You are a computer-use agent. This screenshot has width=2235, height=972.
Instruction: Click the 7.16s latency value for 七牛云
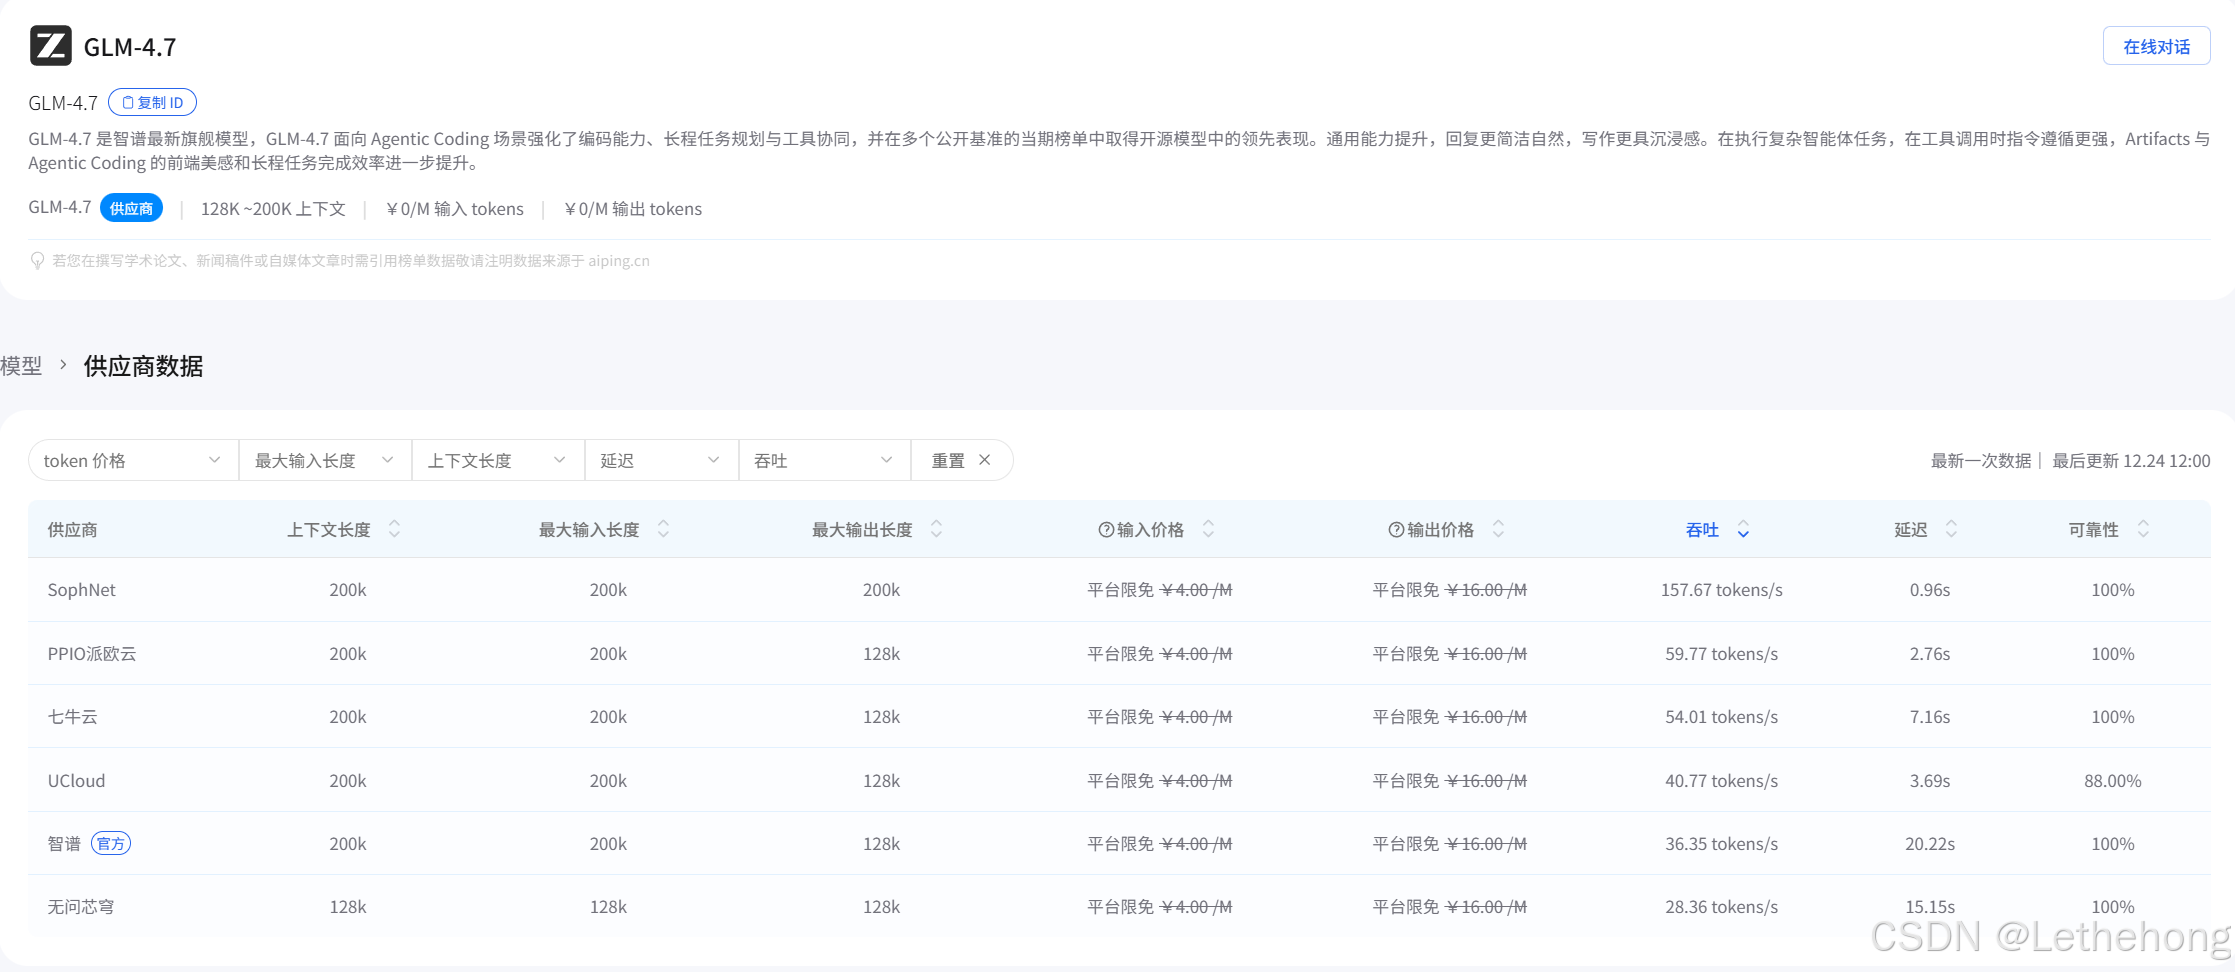[1930, 717]
